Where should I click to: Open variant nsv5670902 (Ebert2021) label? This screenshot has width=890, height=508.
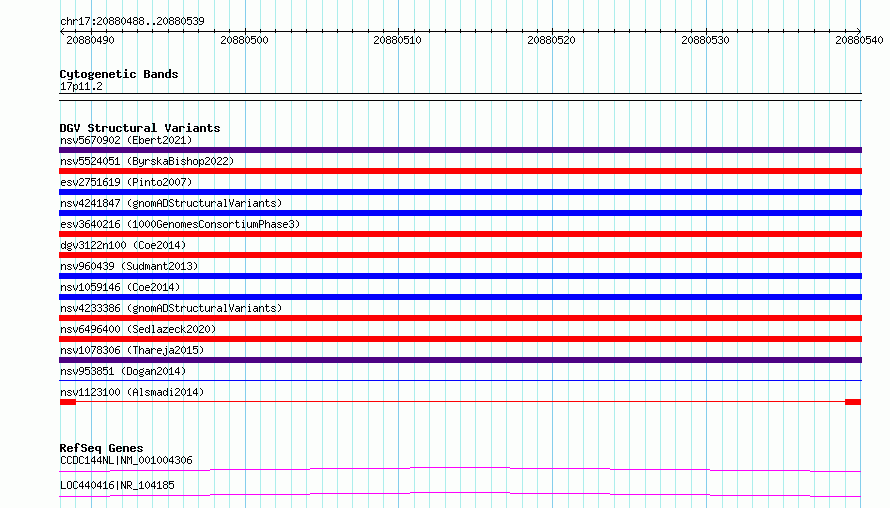click(x=126, y=140)
